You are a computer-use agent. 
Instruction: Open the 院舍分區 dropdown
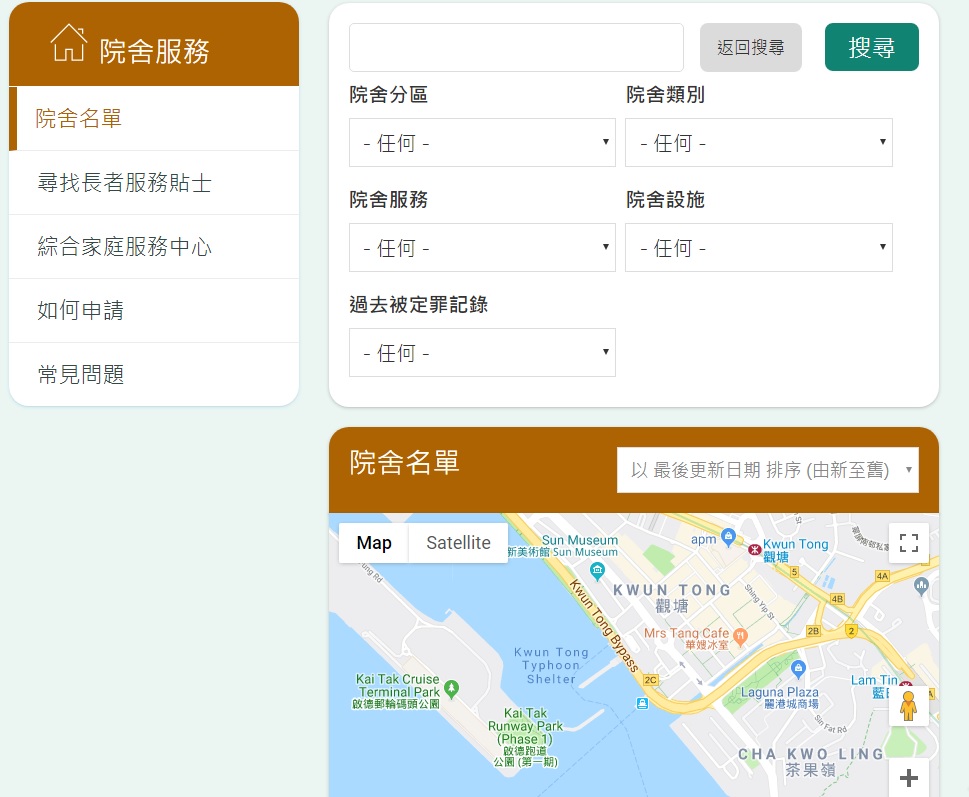tap(482, 143)
